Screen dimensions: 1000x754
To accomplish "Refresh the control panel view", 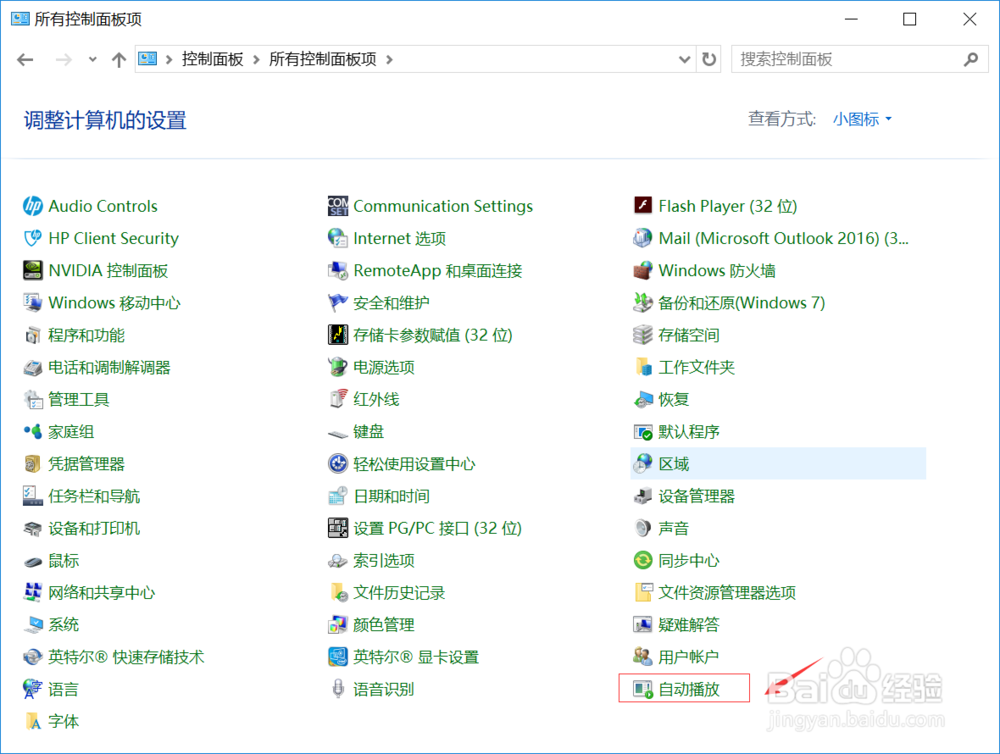I will pos(709,59).
